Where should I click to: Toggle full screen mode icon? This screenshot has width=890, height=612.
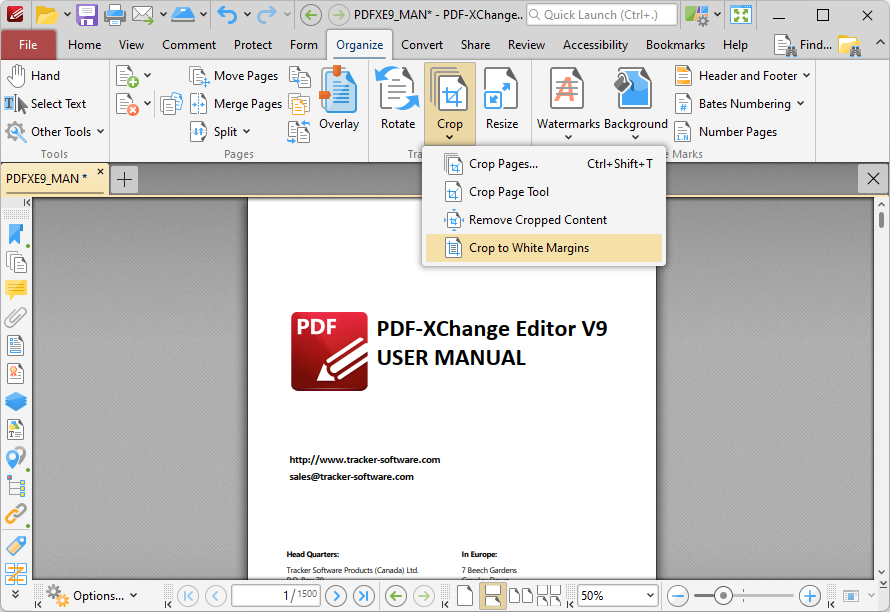(x=741, y=15)
